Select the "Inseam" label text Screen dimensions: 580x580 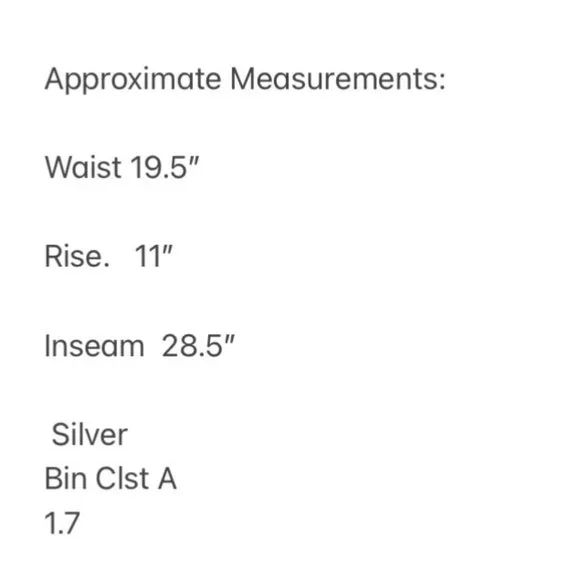(x=94, y=346)
